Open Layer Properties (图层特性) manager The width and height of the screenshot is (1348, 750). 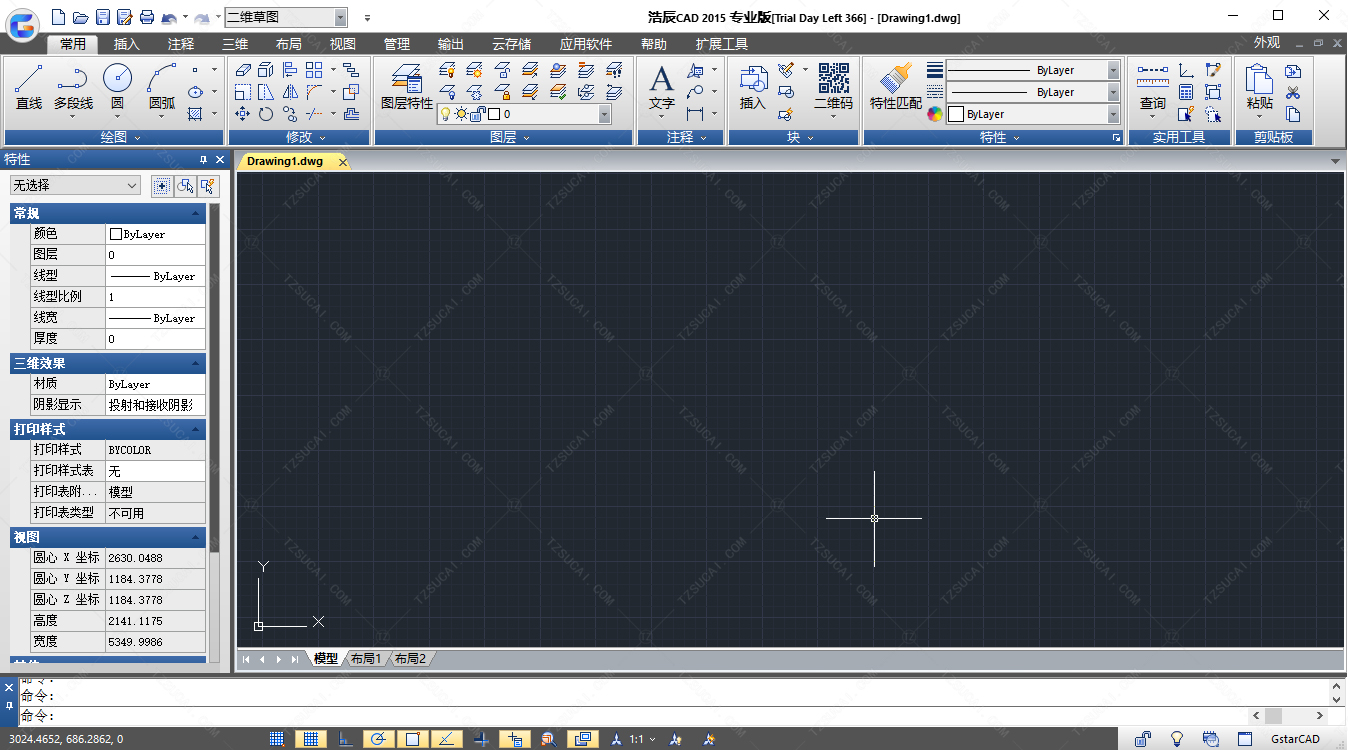point(407,88)
